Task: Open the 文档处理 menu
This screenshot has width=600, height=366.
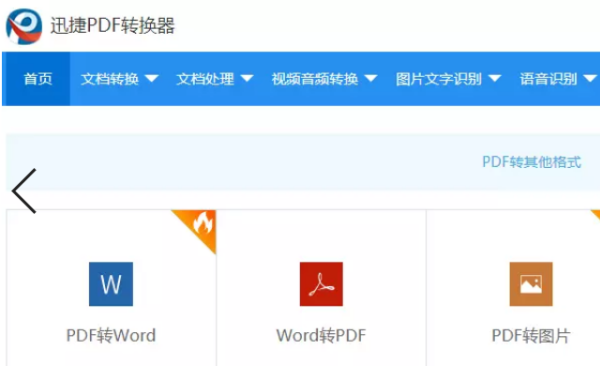Action: pyautogui.click(x=205, y=79)
